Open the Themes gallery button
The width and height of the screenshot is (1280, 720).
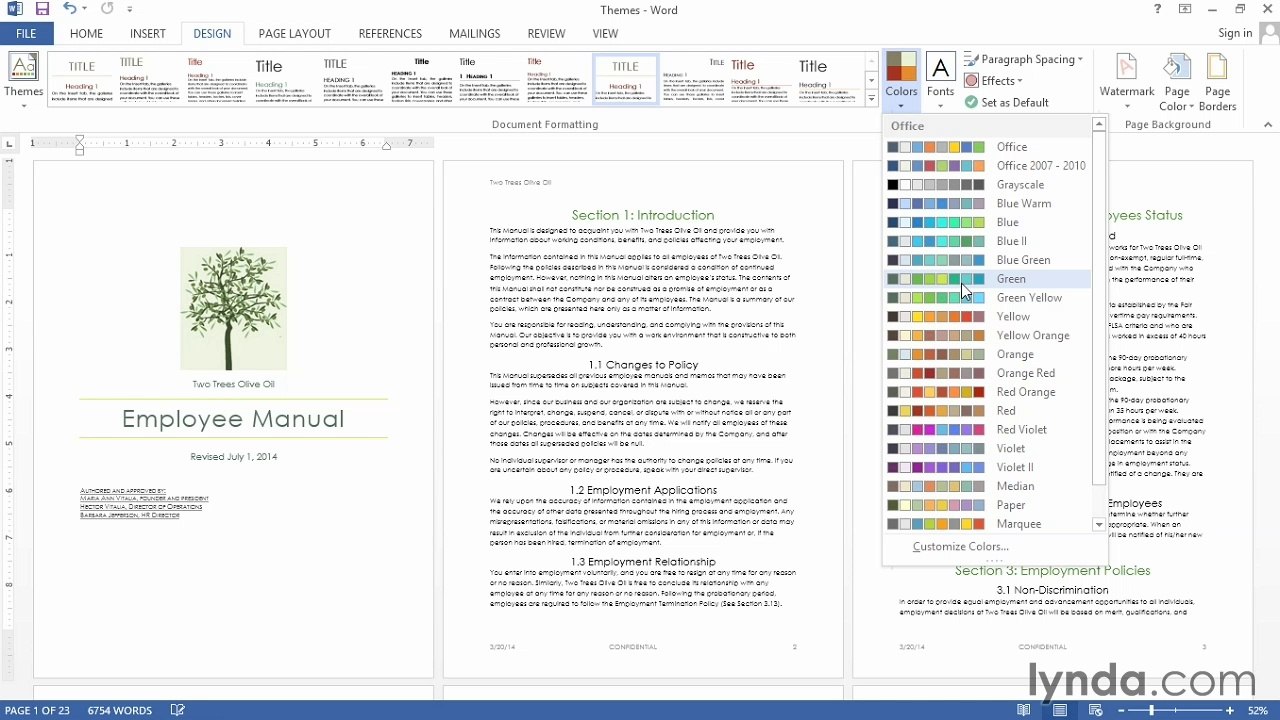[23, 81]
